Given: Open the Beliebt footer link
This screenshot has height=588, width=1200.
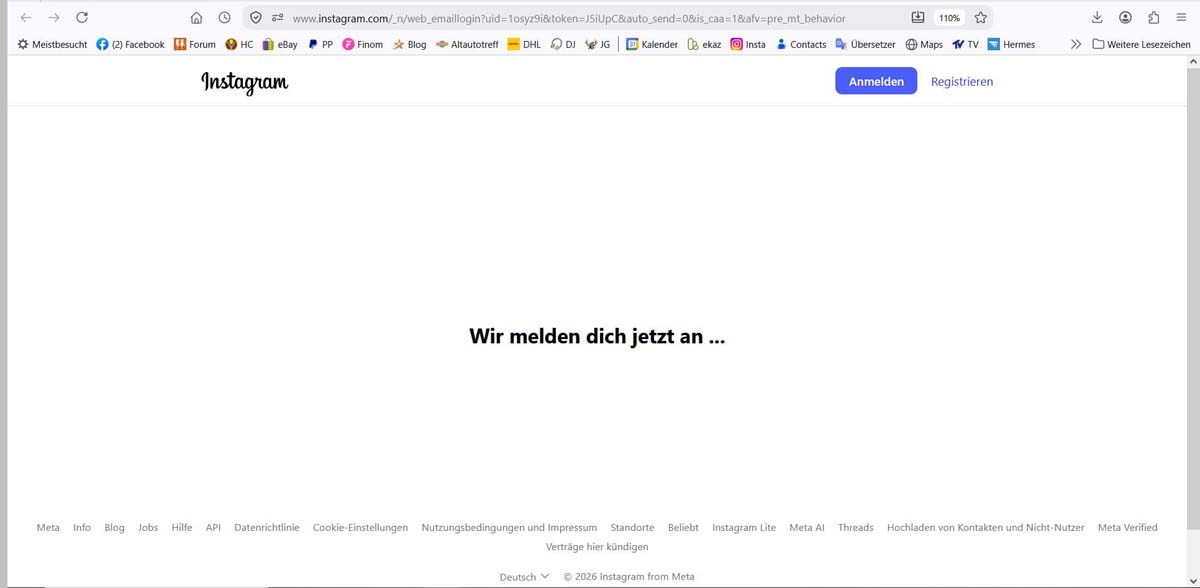Looking at the screenshot, I should tap(683, 527).
